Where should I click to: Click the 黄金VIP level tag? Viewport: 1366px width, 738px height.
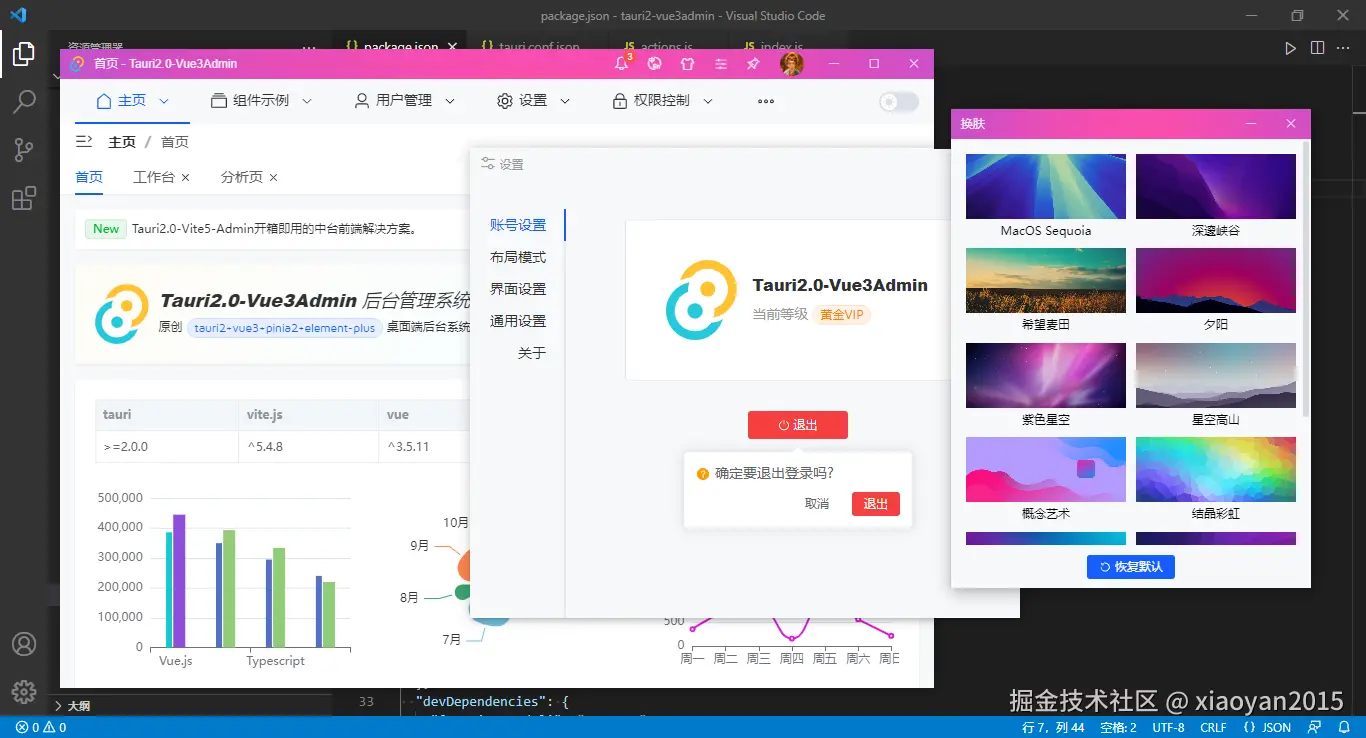(x=843, y=314)
